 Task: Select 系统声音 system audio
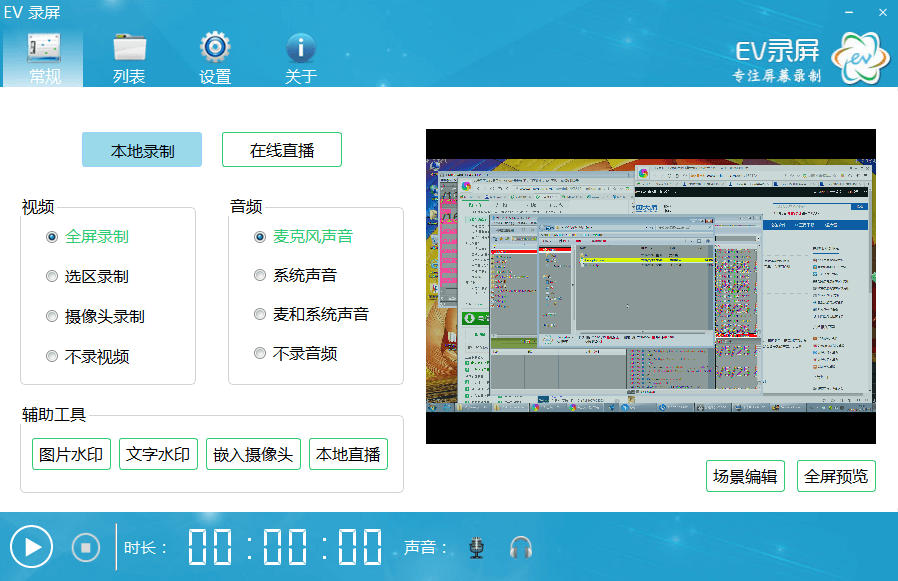coord(296,276)
